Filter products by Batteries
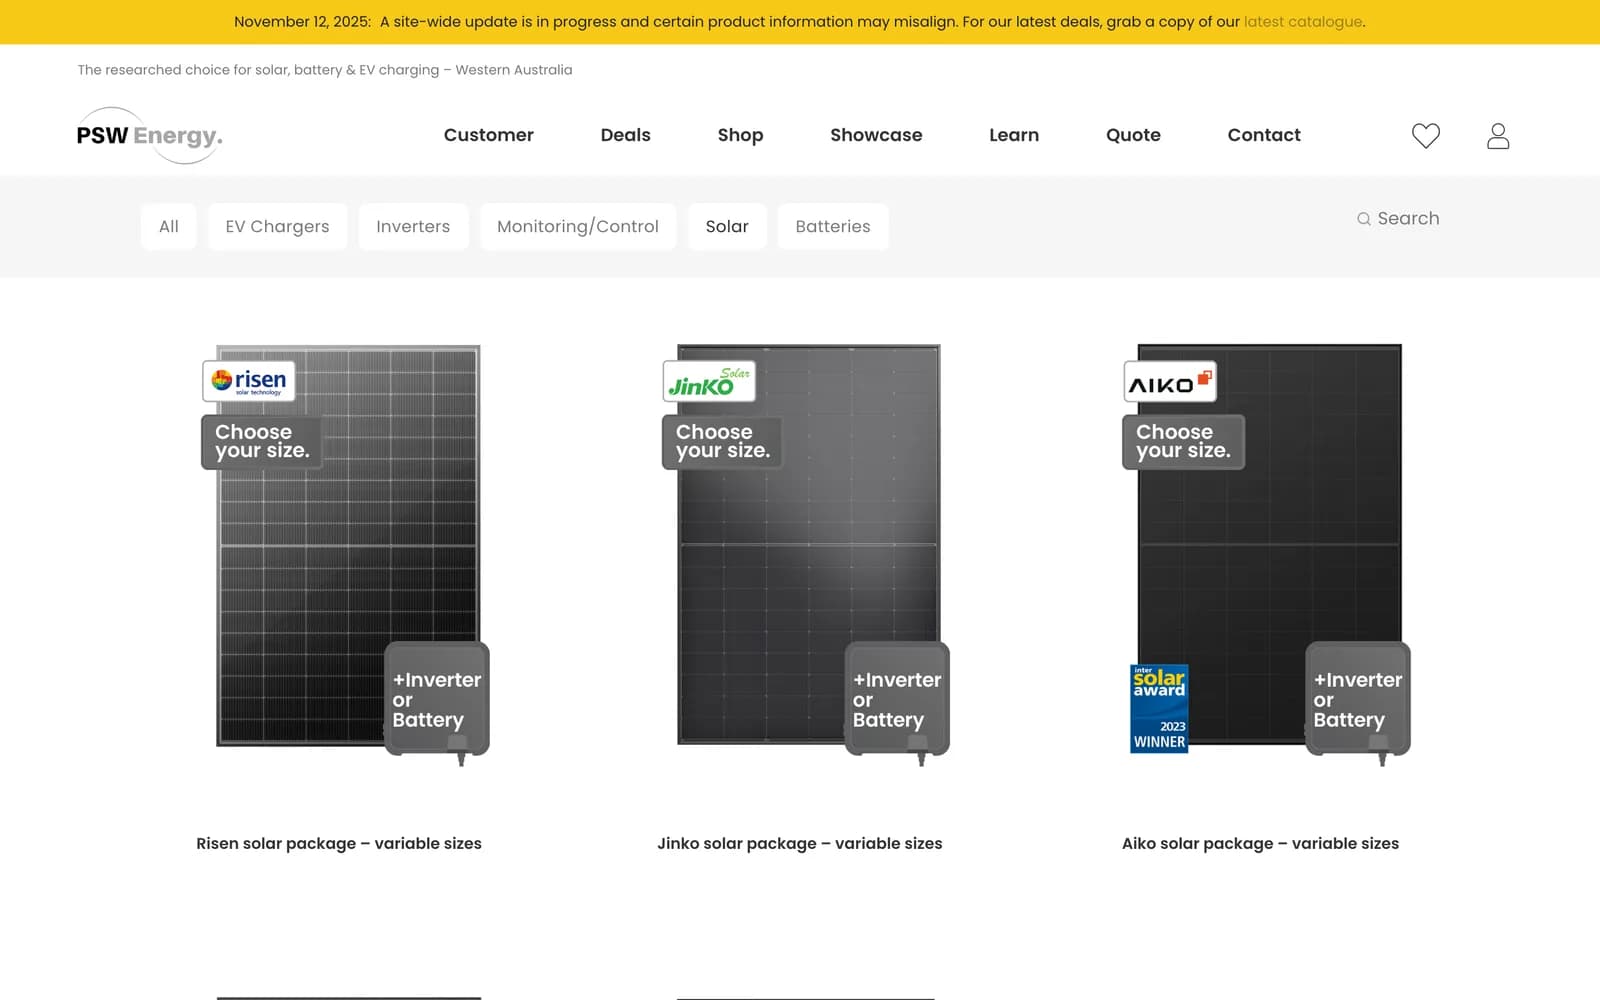 point(833,226)
